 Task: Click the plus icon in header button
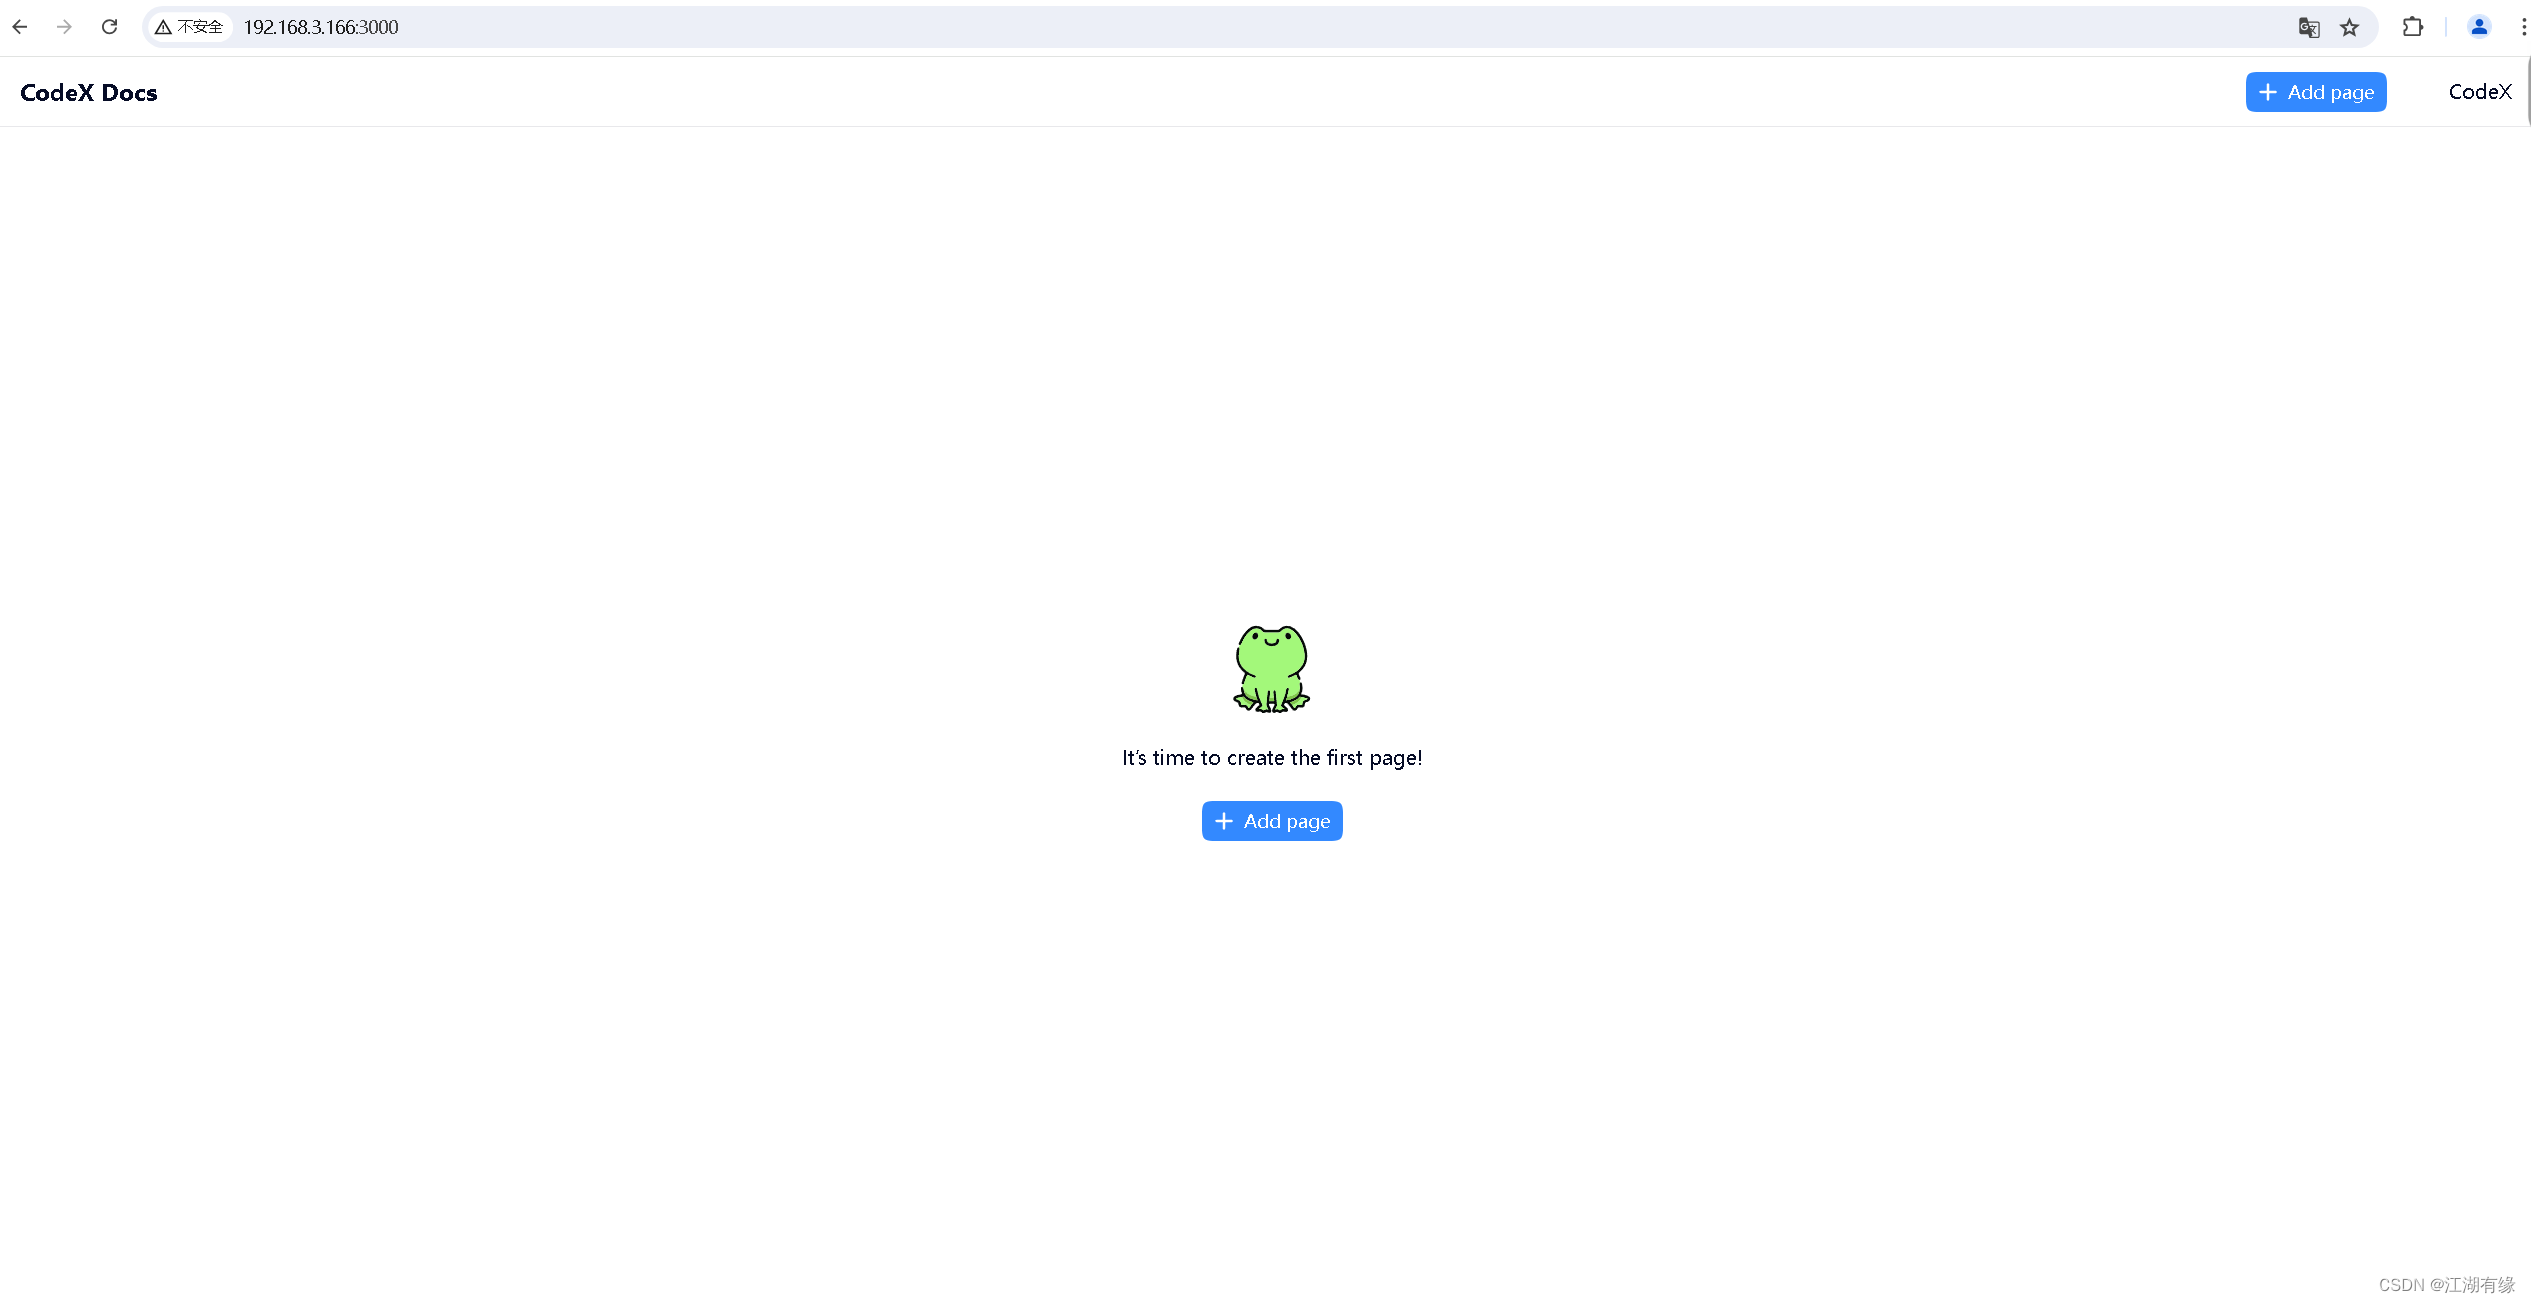click(2268, 92)
